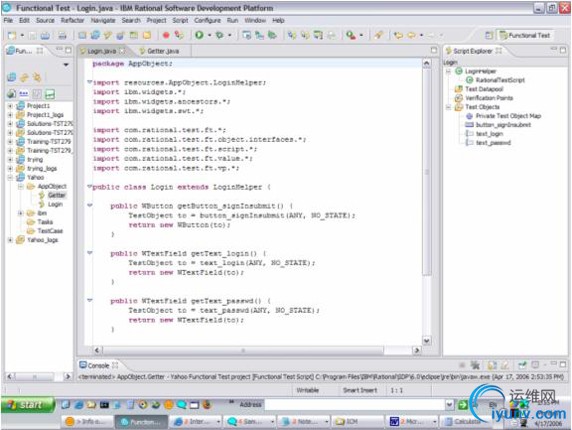Click the pin console icon in Console toolbar
This screenshot has height=430, width=572.
pos(522,365)
